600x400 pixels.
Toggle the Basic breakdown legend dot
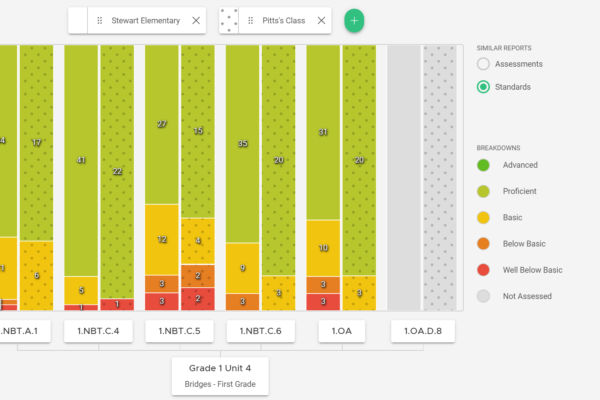(483, 217)
